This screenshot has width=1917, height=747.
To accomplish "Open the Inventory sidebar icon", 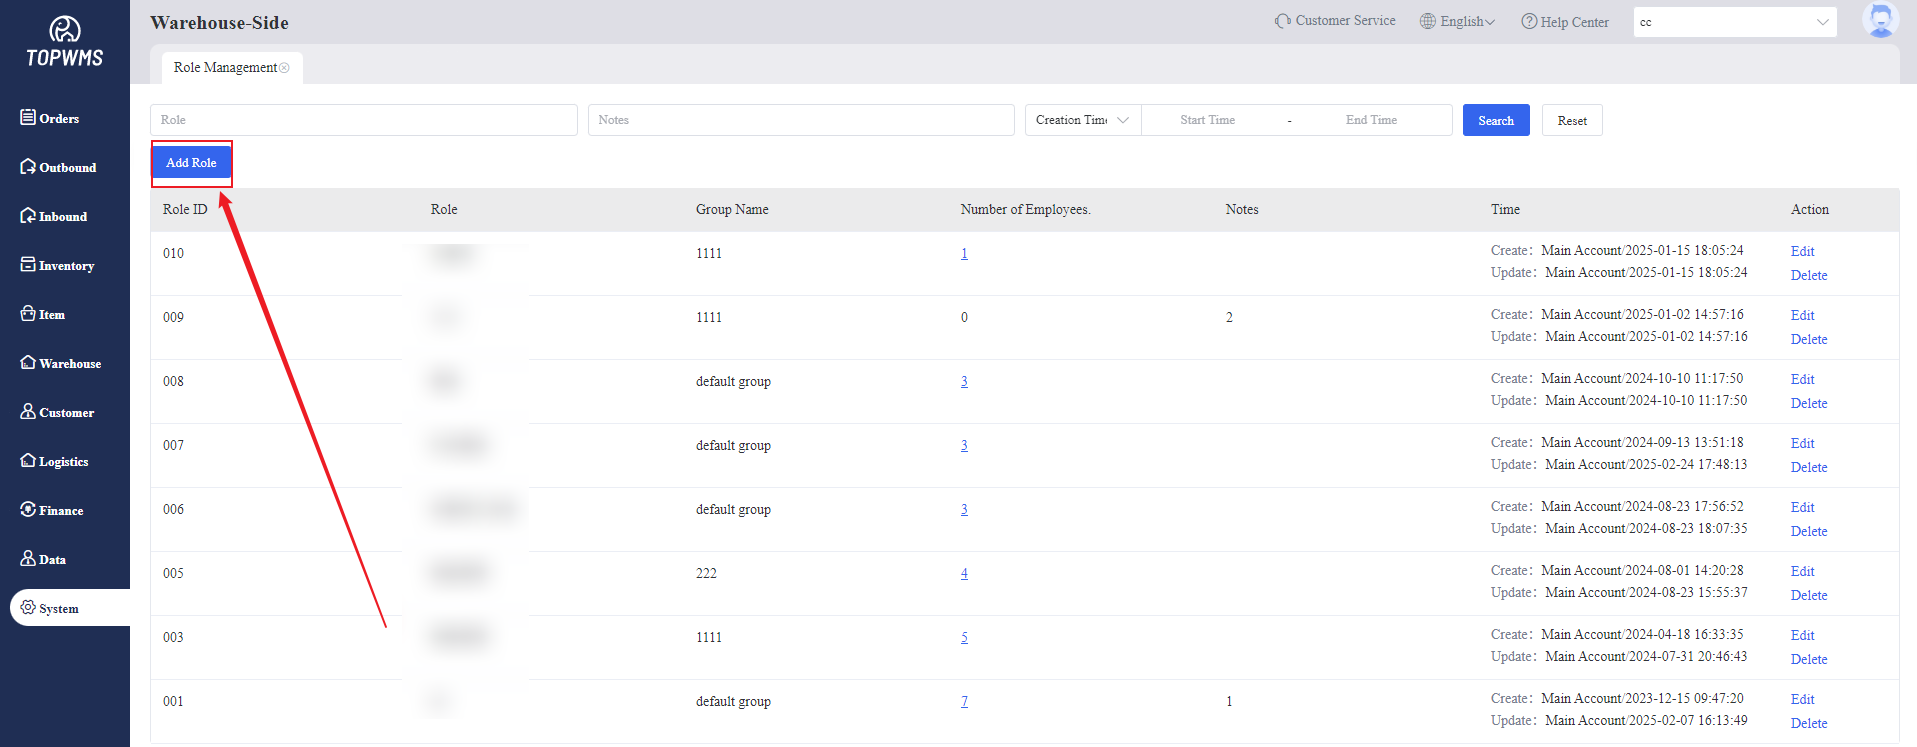I will tap(28, 265).
